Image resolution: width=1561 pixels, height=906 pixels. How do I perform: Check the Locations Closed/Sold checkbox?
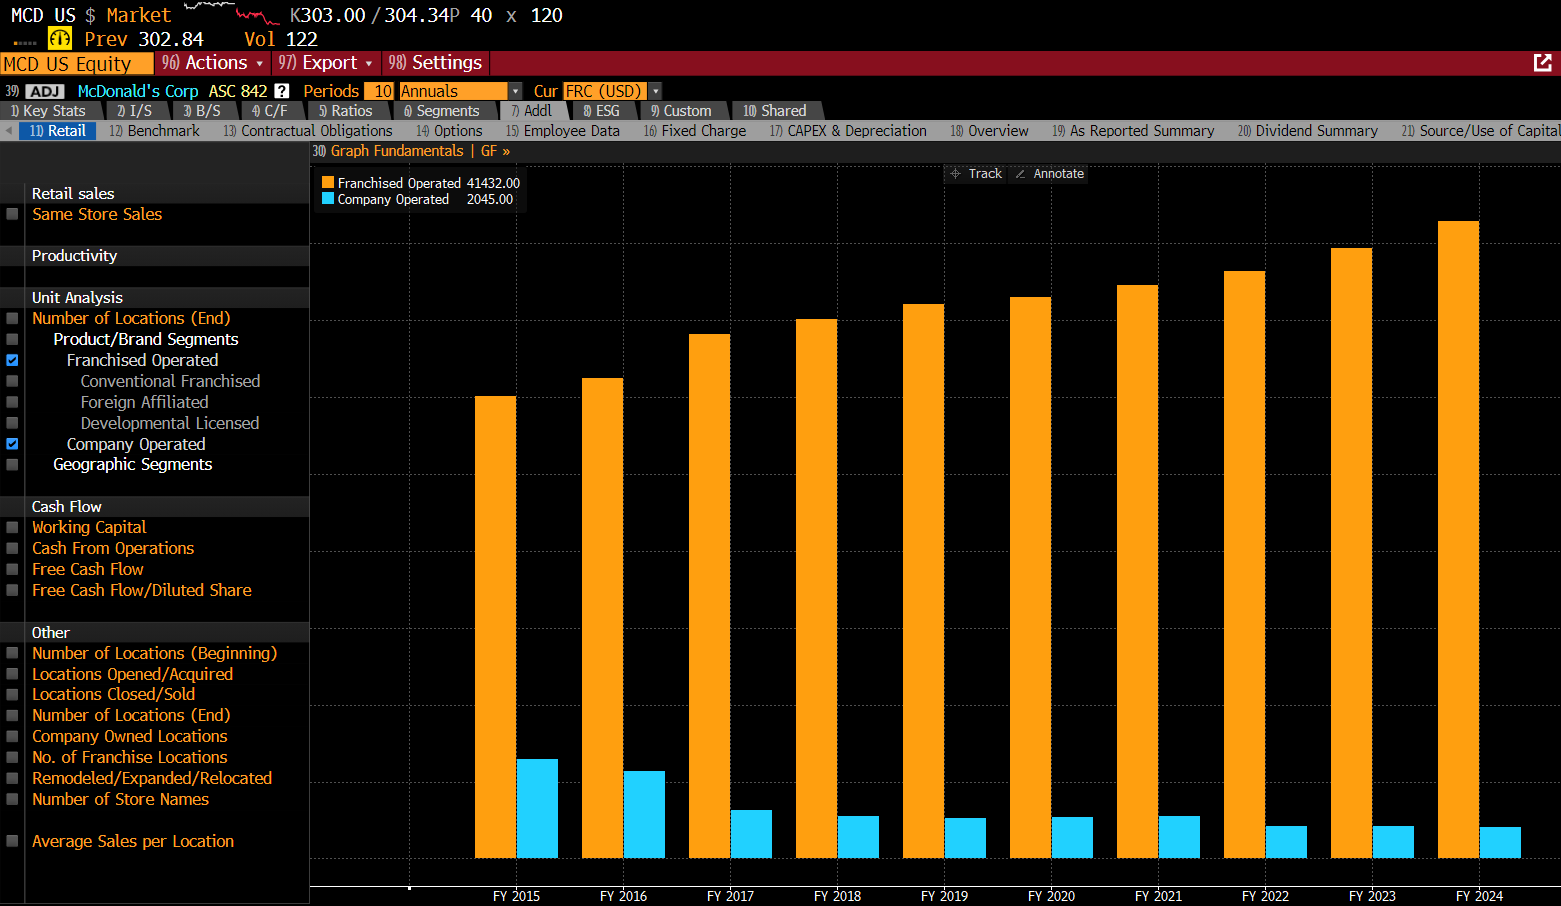tap(12, 694)
